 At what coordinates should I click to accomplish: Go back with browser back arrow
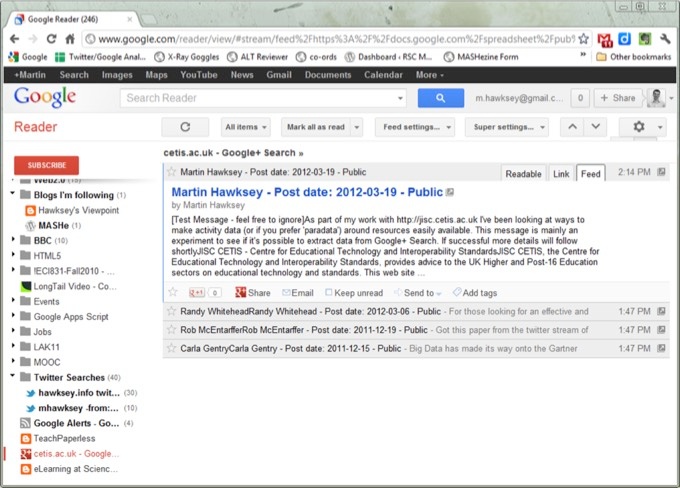(14, 39)
